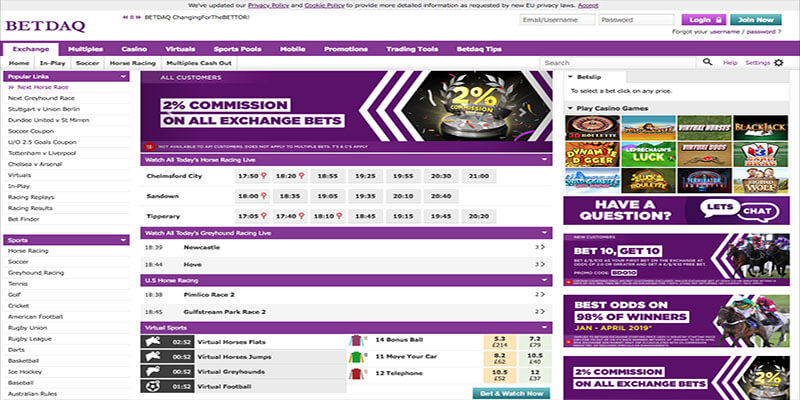This screenshot has width=800, height=400.
Task: Open the Privacy Policy link
Action: coord(268,5)
